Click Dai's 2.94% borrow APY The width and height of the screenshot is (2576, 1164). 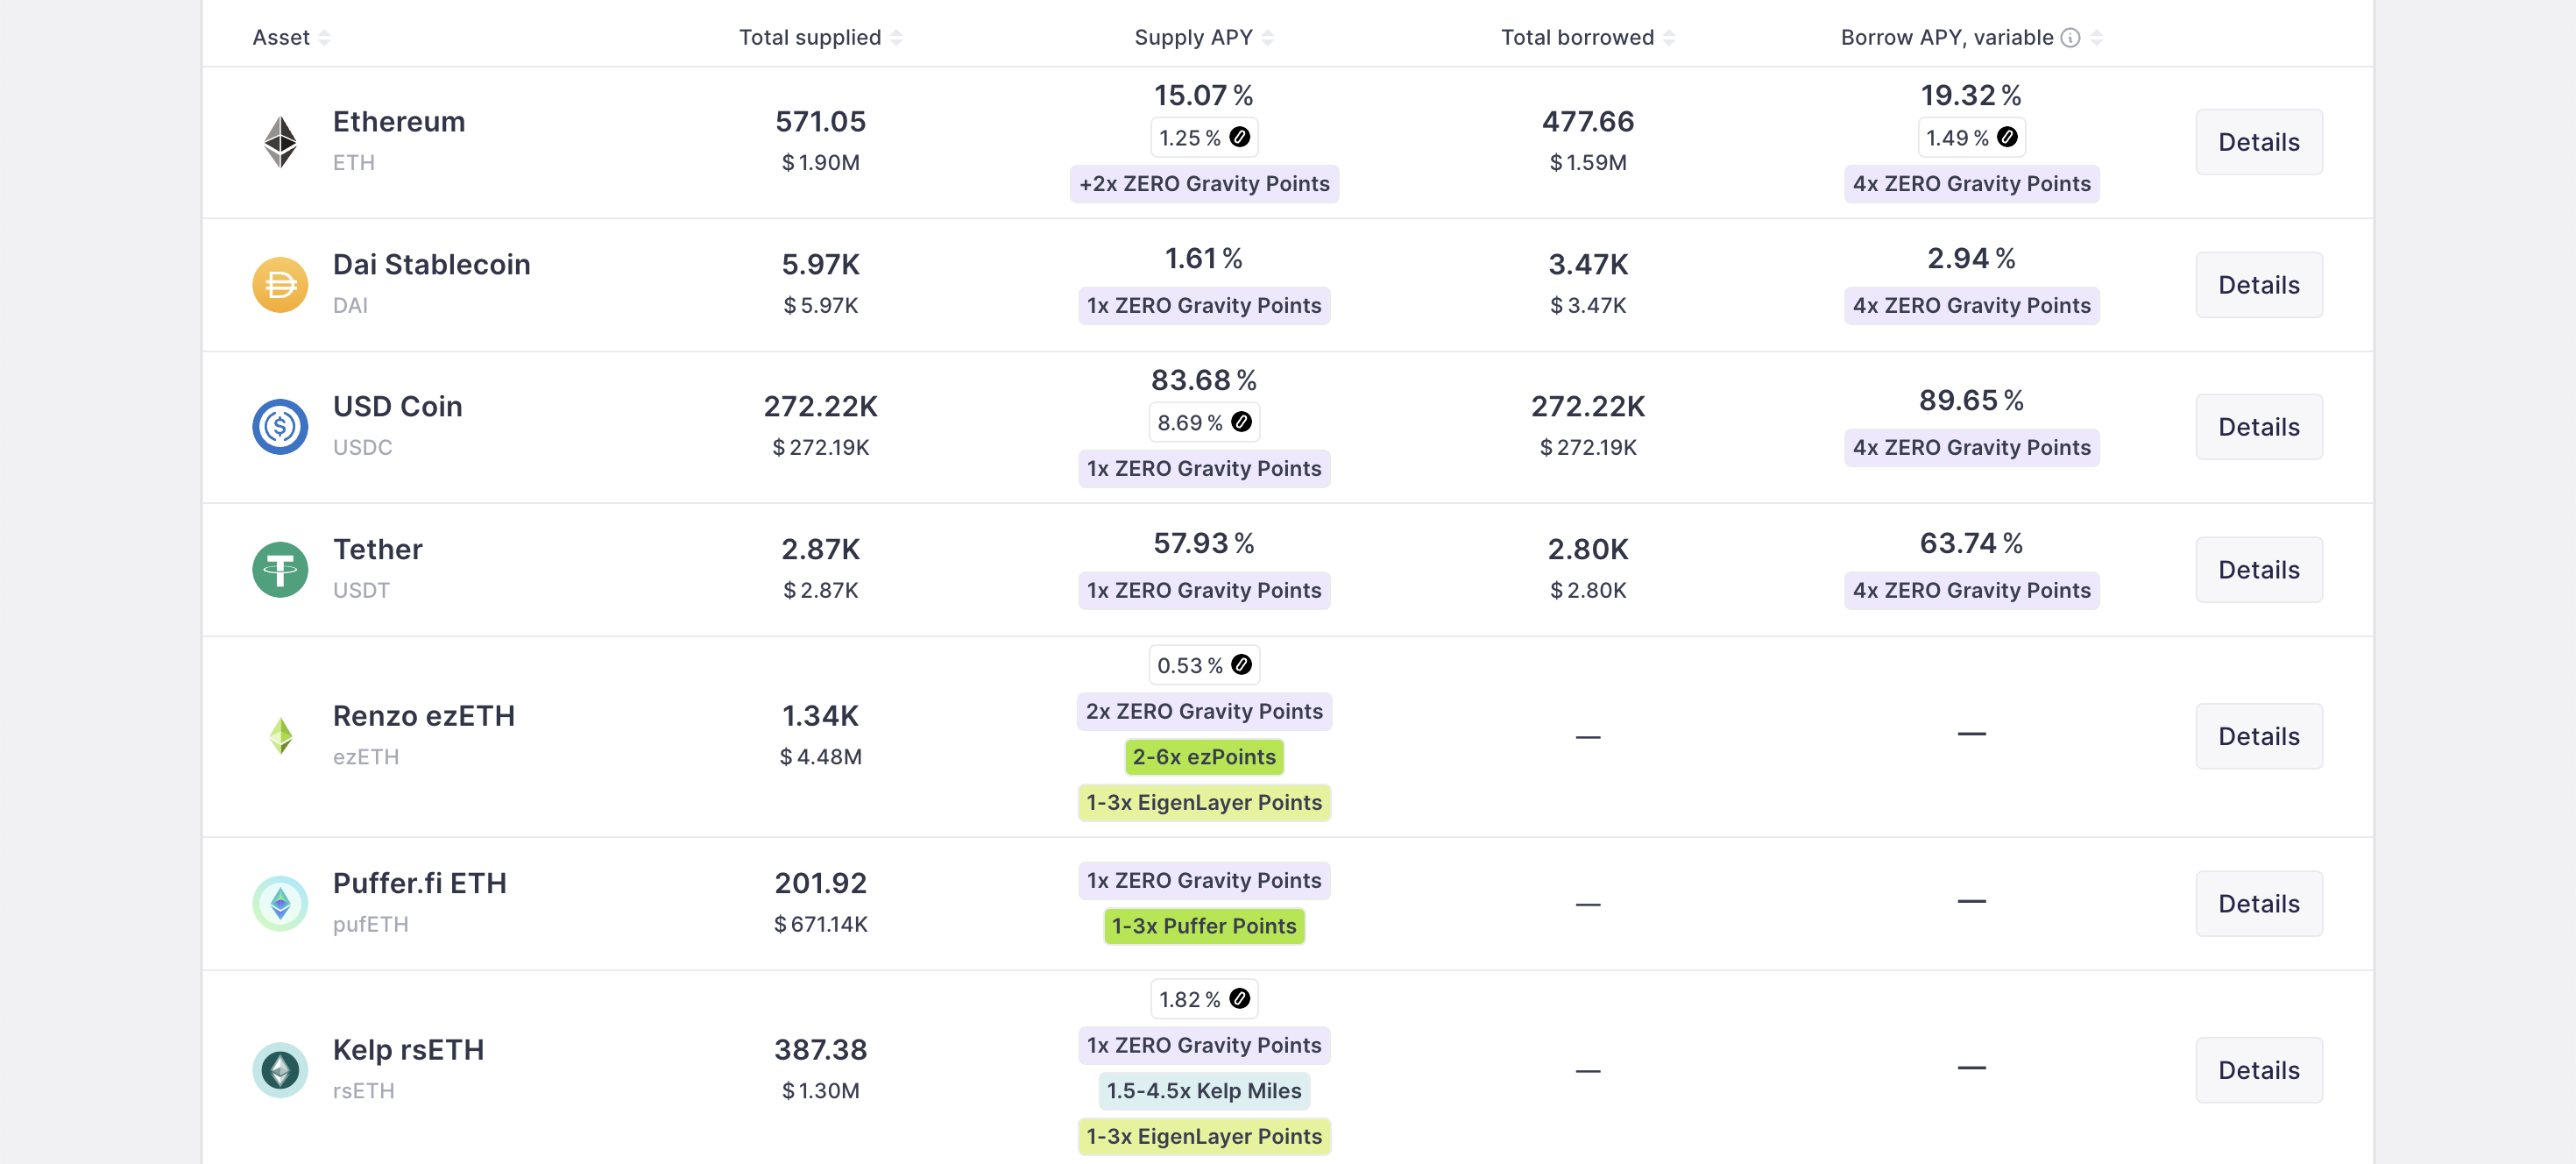point(1971,259)
